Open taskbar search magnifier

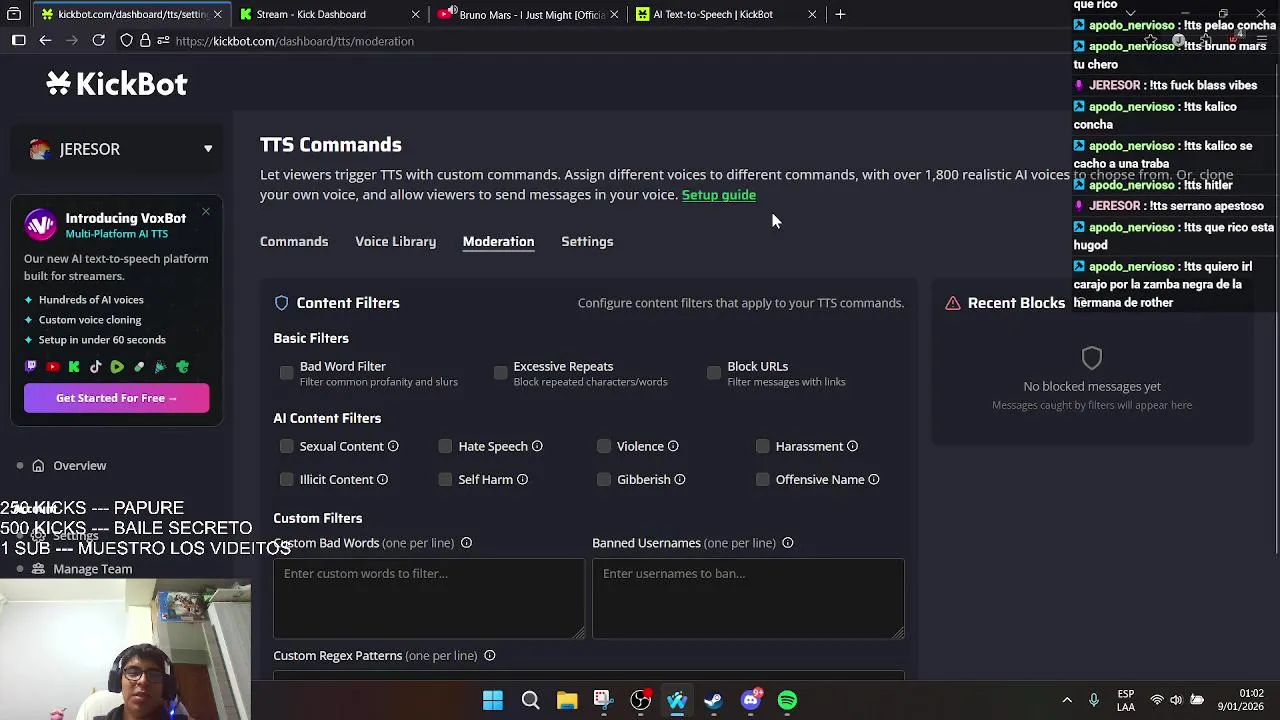point(530,701)
